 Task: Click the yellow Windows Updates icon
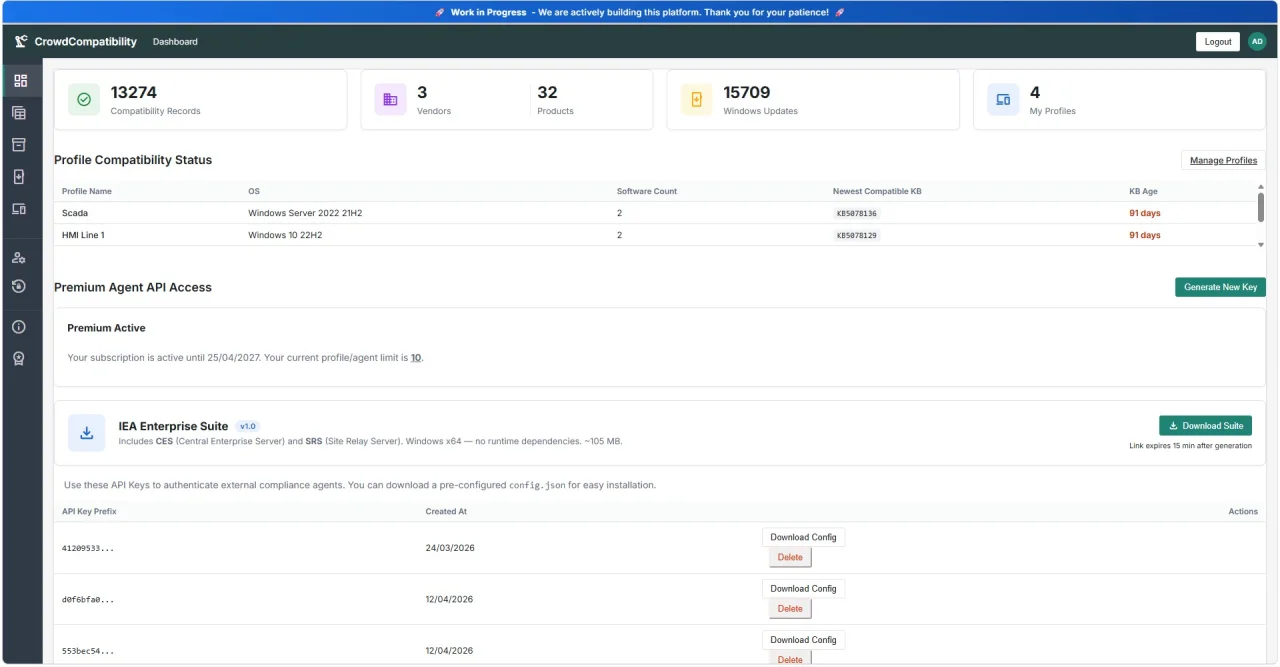(697, 100)
